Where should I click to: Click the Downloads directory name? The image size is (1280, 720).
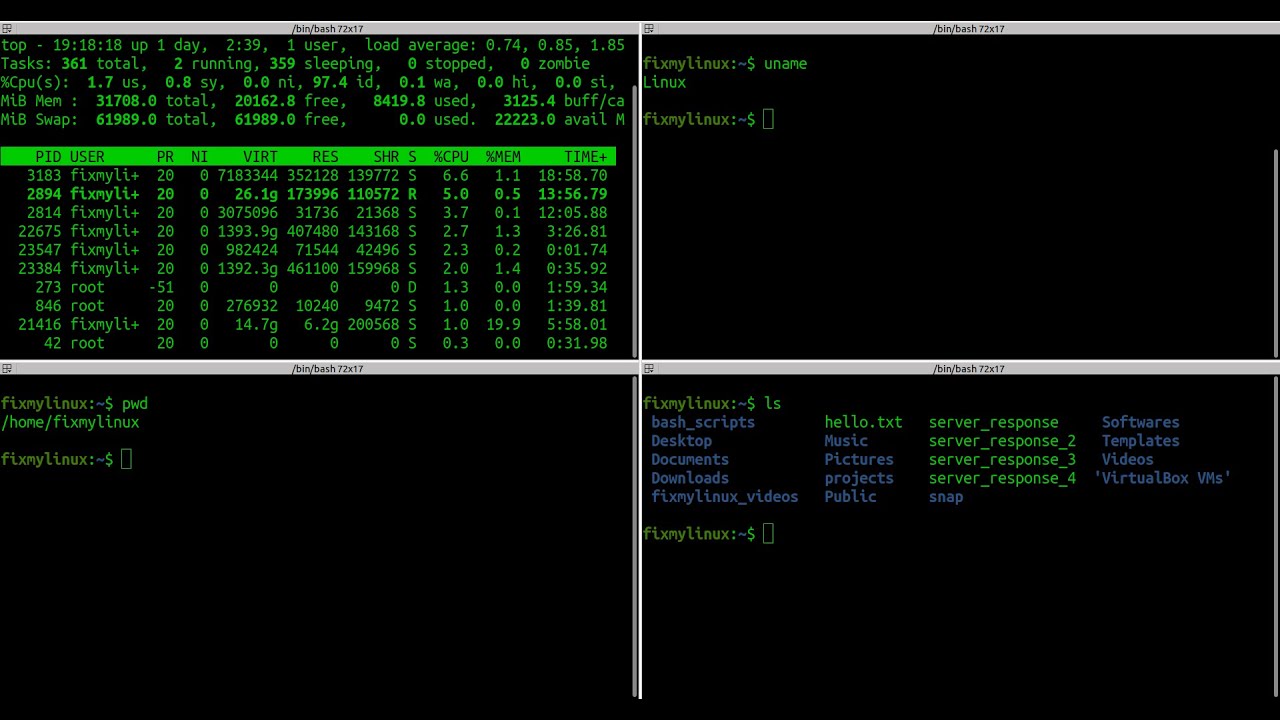click(x=690, y=479)
